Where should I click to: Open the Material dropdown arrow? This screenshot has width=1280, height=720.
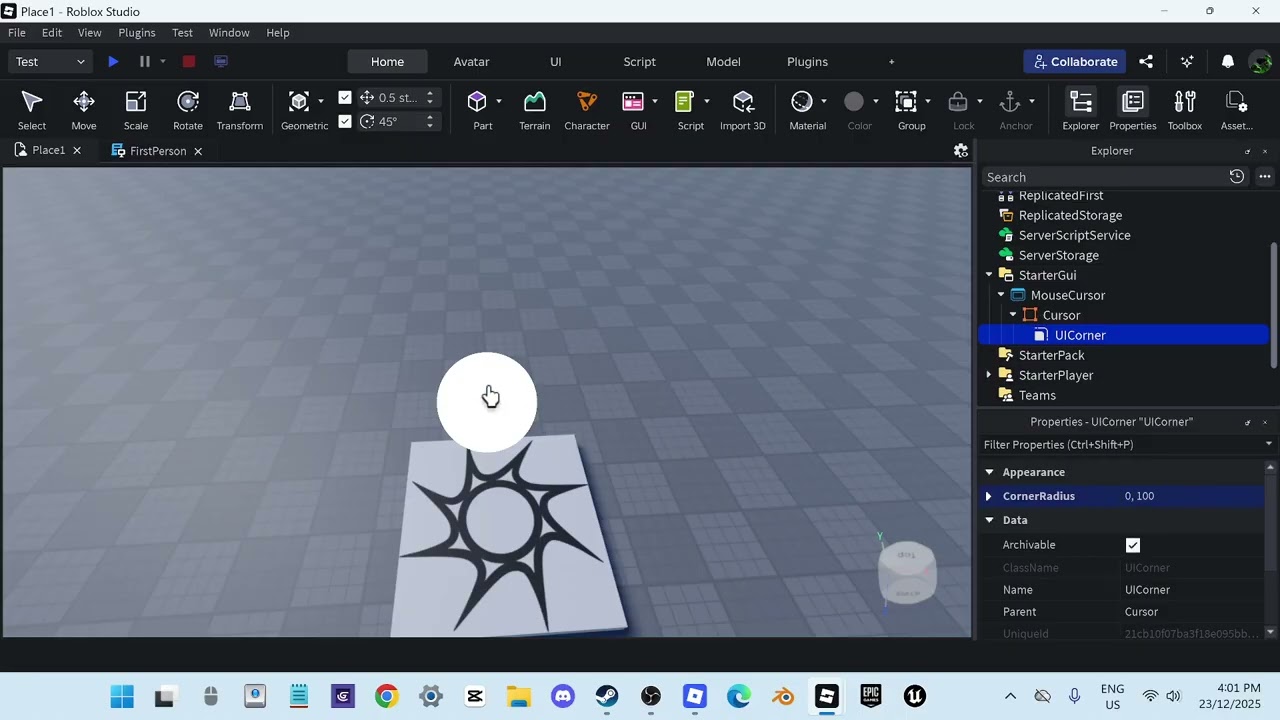click(824, 101)
